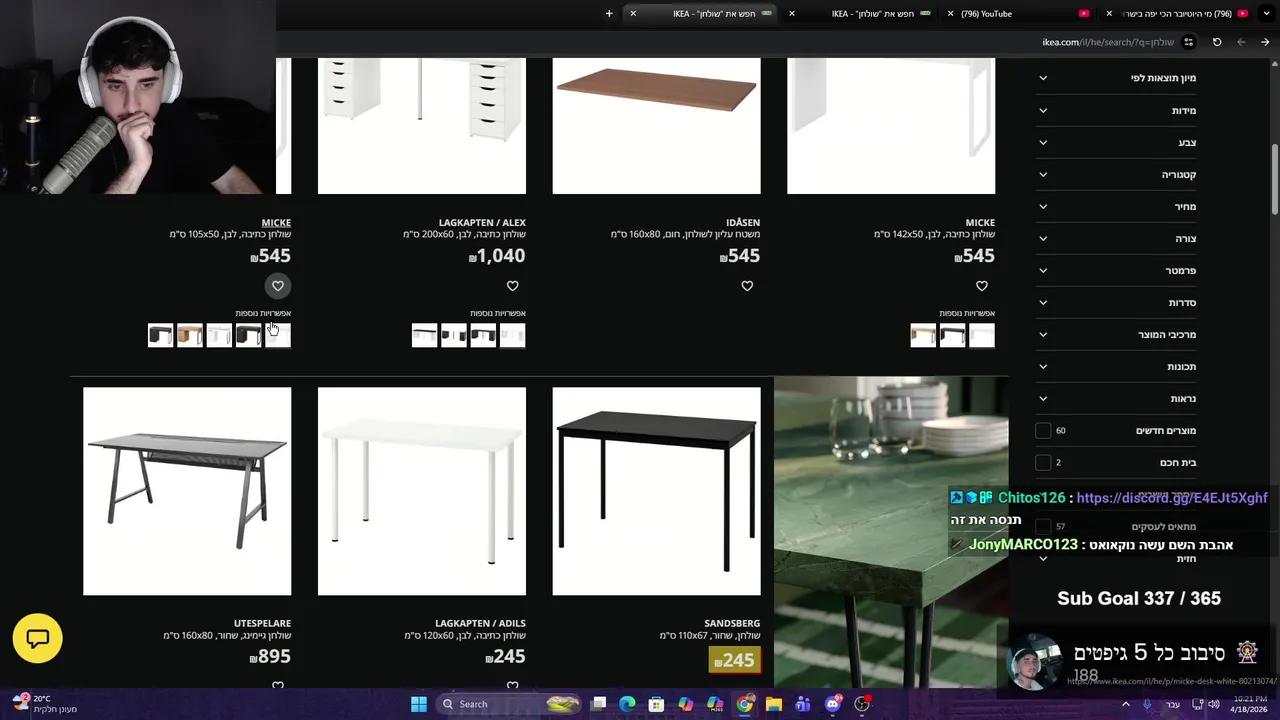
Task: Check the 'בית חכם' filter checkbox
Action: click(1043, 463)
